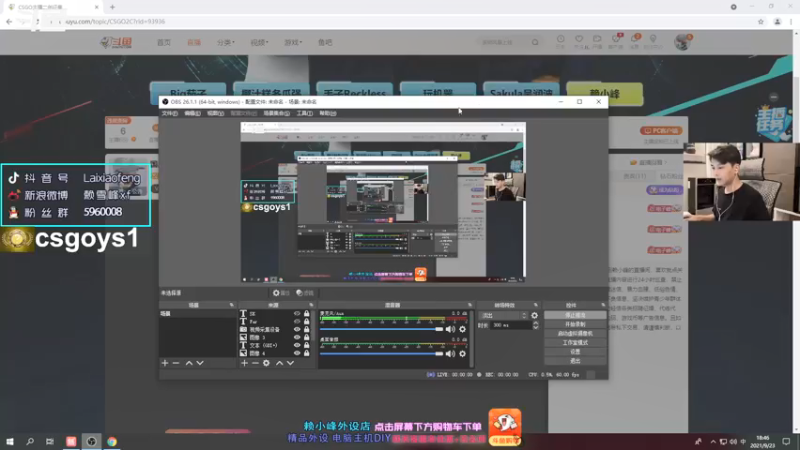
Task: Click the 开始录制 button in OBS controls
Action: pyautogui.click(x=575, y=324)
